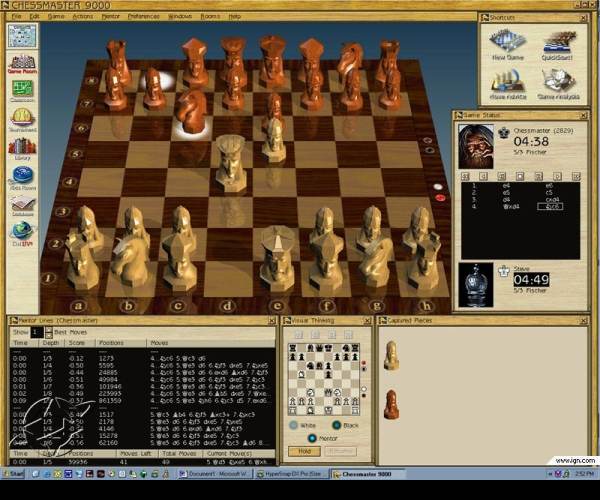Open the Actions menu

coord(82,16)
